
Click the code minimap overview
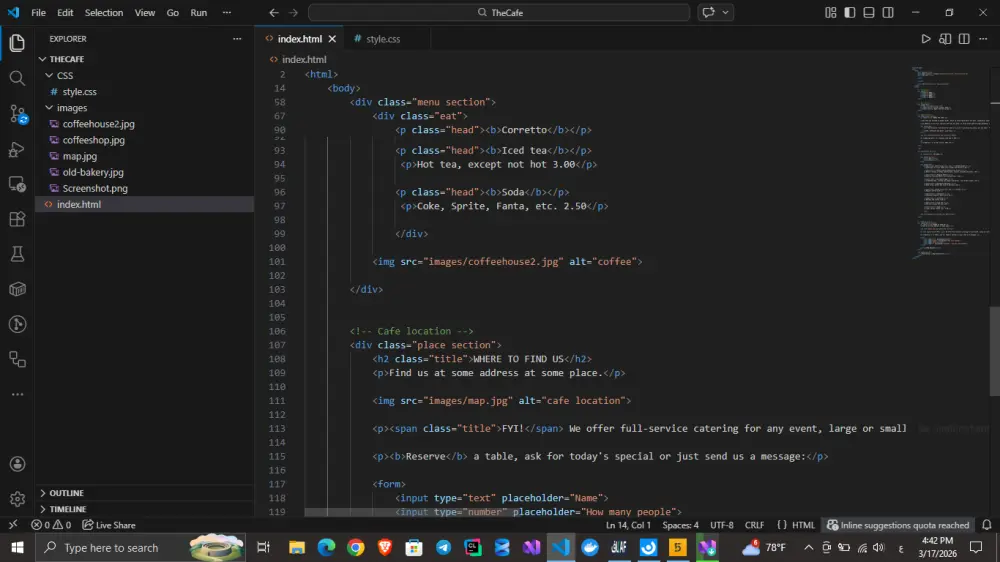click(950, 163)
